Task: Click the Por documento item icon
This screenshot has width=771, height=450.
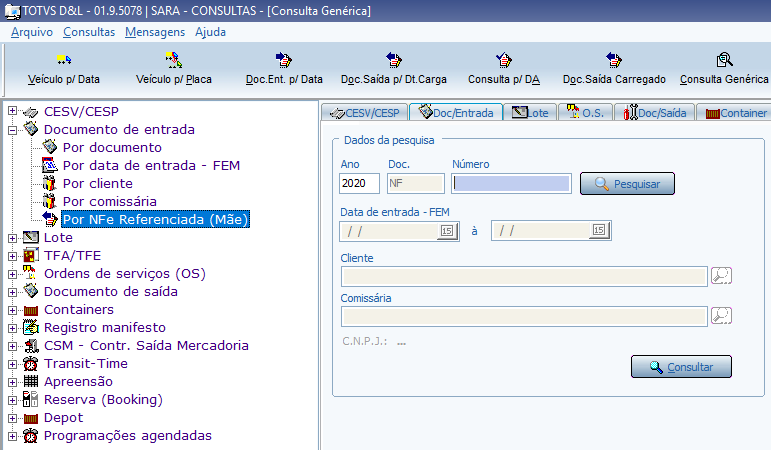Action: [50, 147]
